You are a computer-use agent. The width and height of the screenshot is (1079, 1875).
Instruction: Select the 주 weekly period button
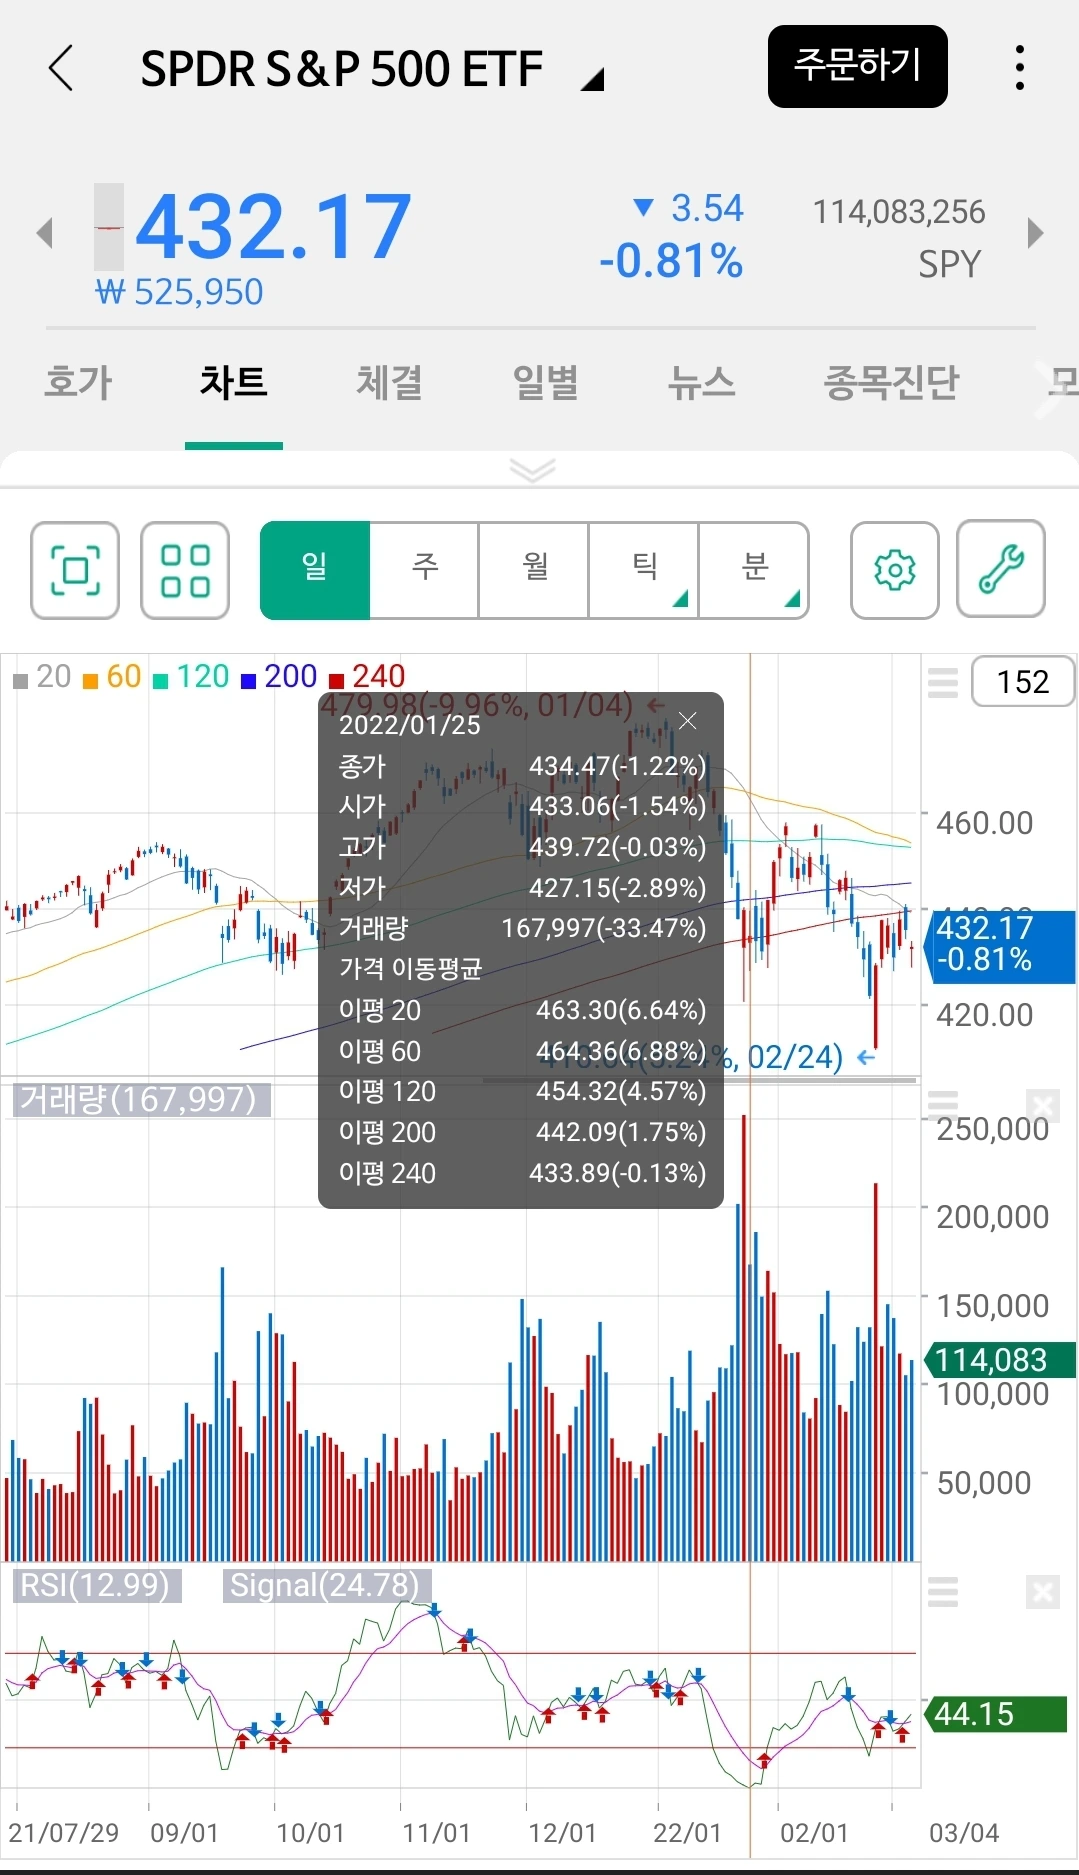425,570
